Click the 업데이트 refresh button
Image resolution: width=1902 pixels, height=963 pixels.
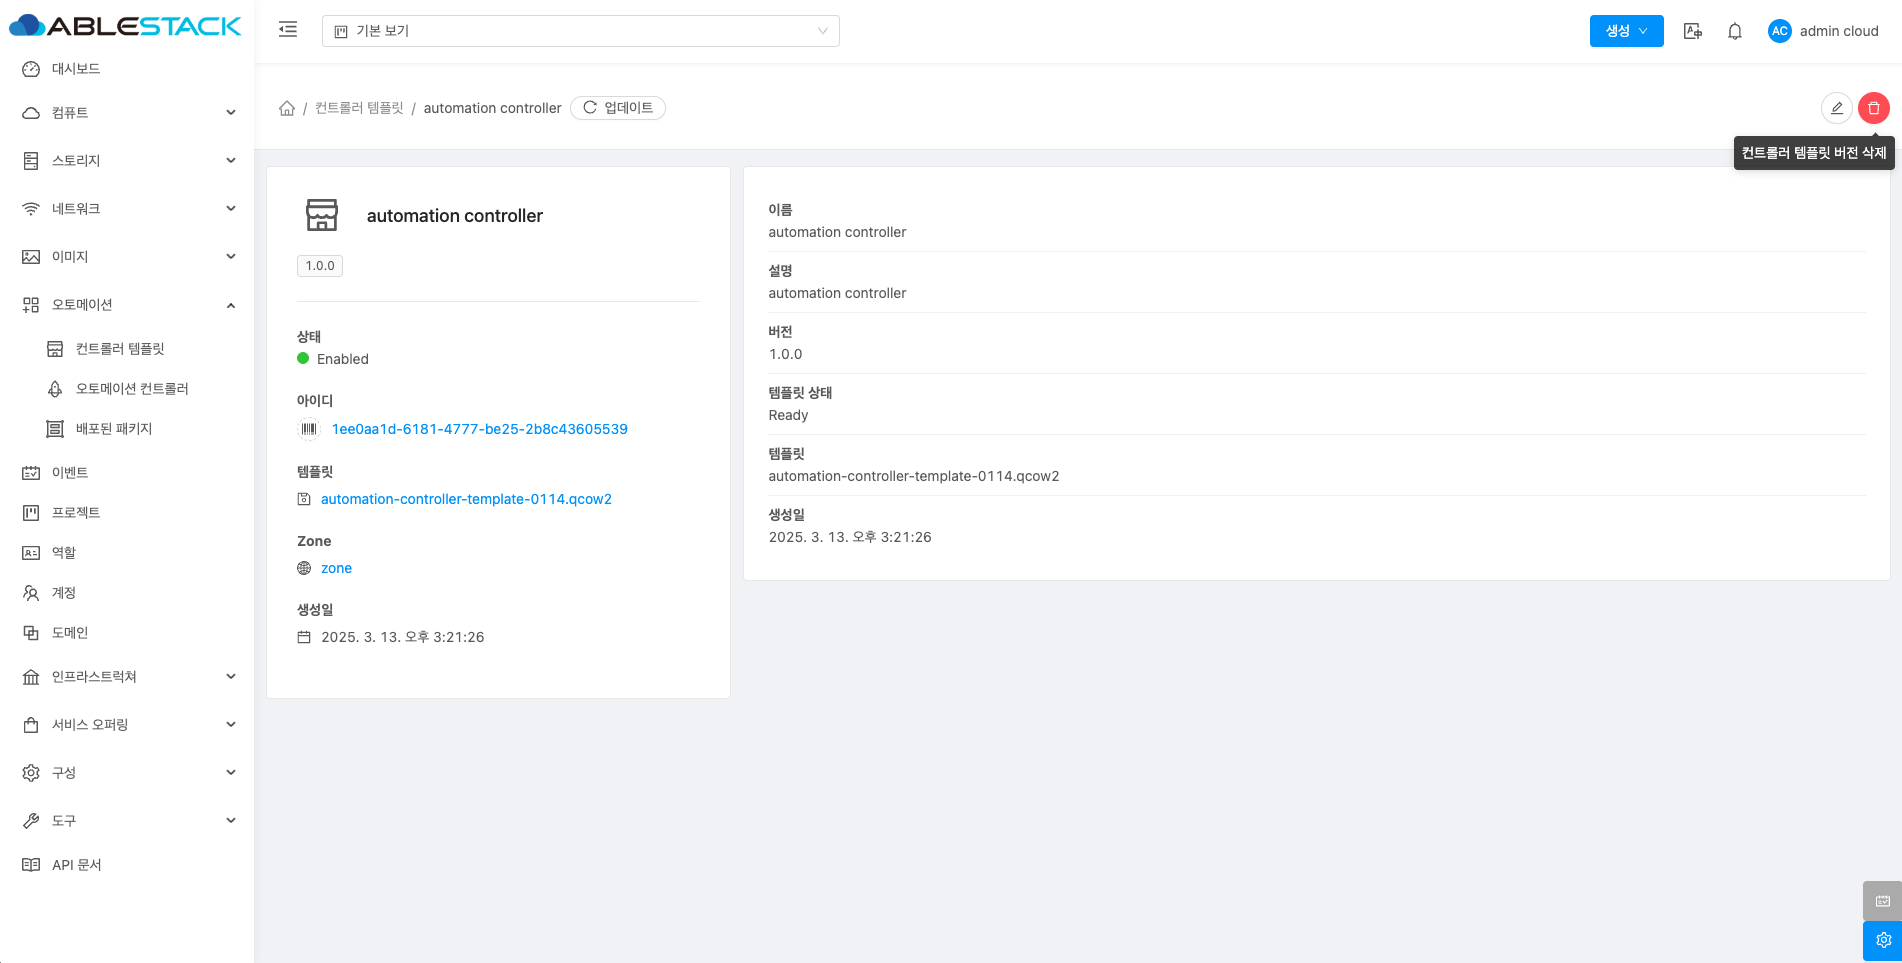coord(618,108)
